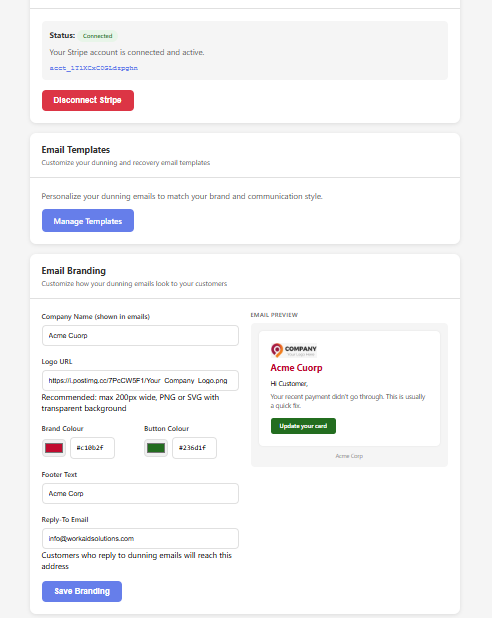The height and width of the screenshot is (618, 492).
Task: Open the Brand Colour swatch picker
Action: (54, 448)
